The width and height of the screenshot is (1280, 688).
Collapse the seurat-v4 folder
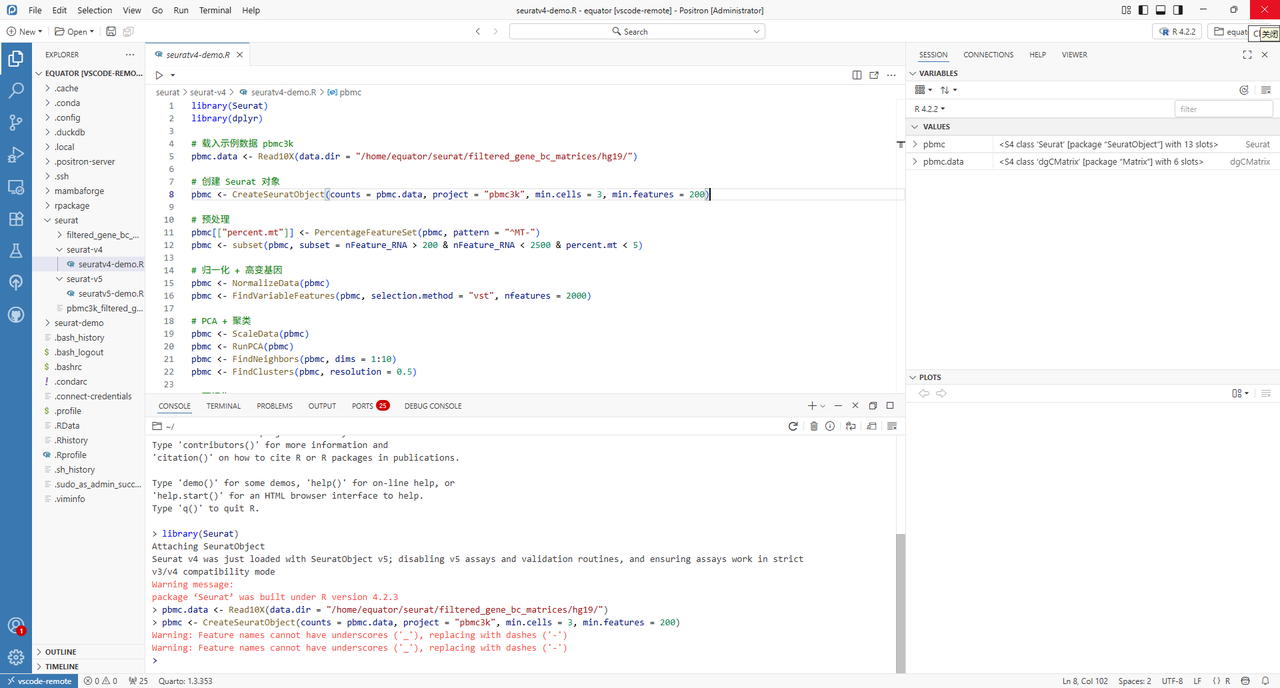pos(84,250)
